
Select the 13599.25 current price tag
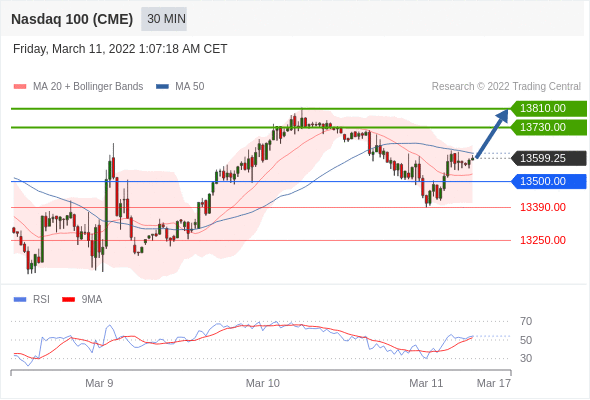(x=549, y=158)
